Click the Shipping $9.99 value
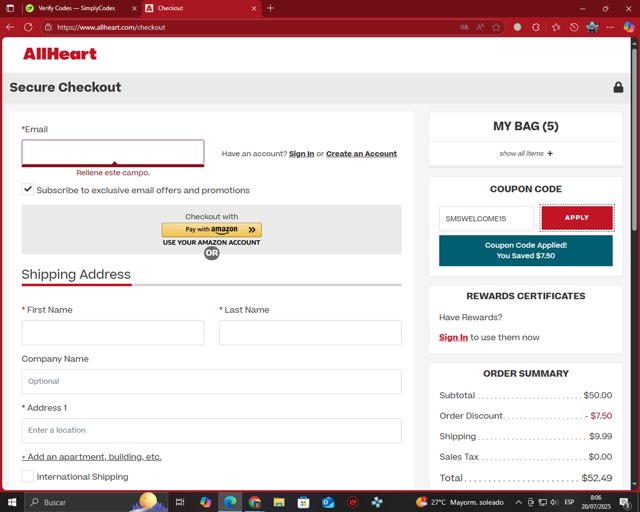This screenshot has height=512, width=640. tap(600, 436)
